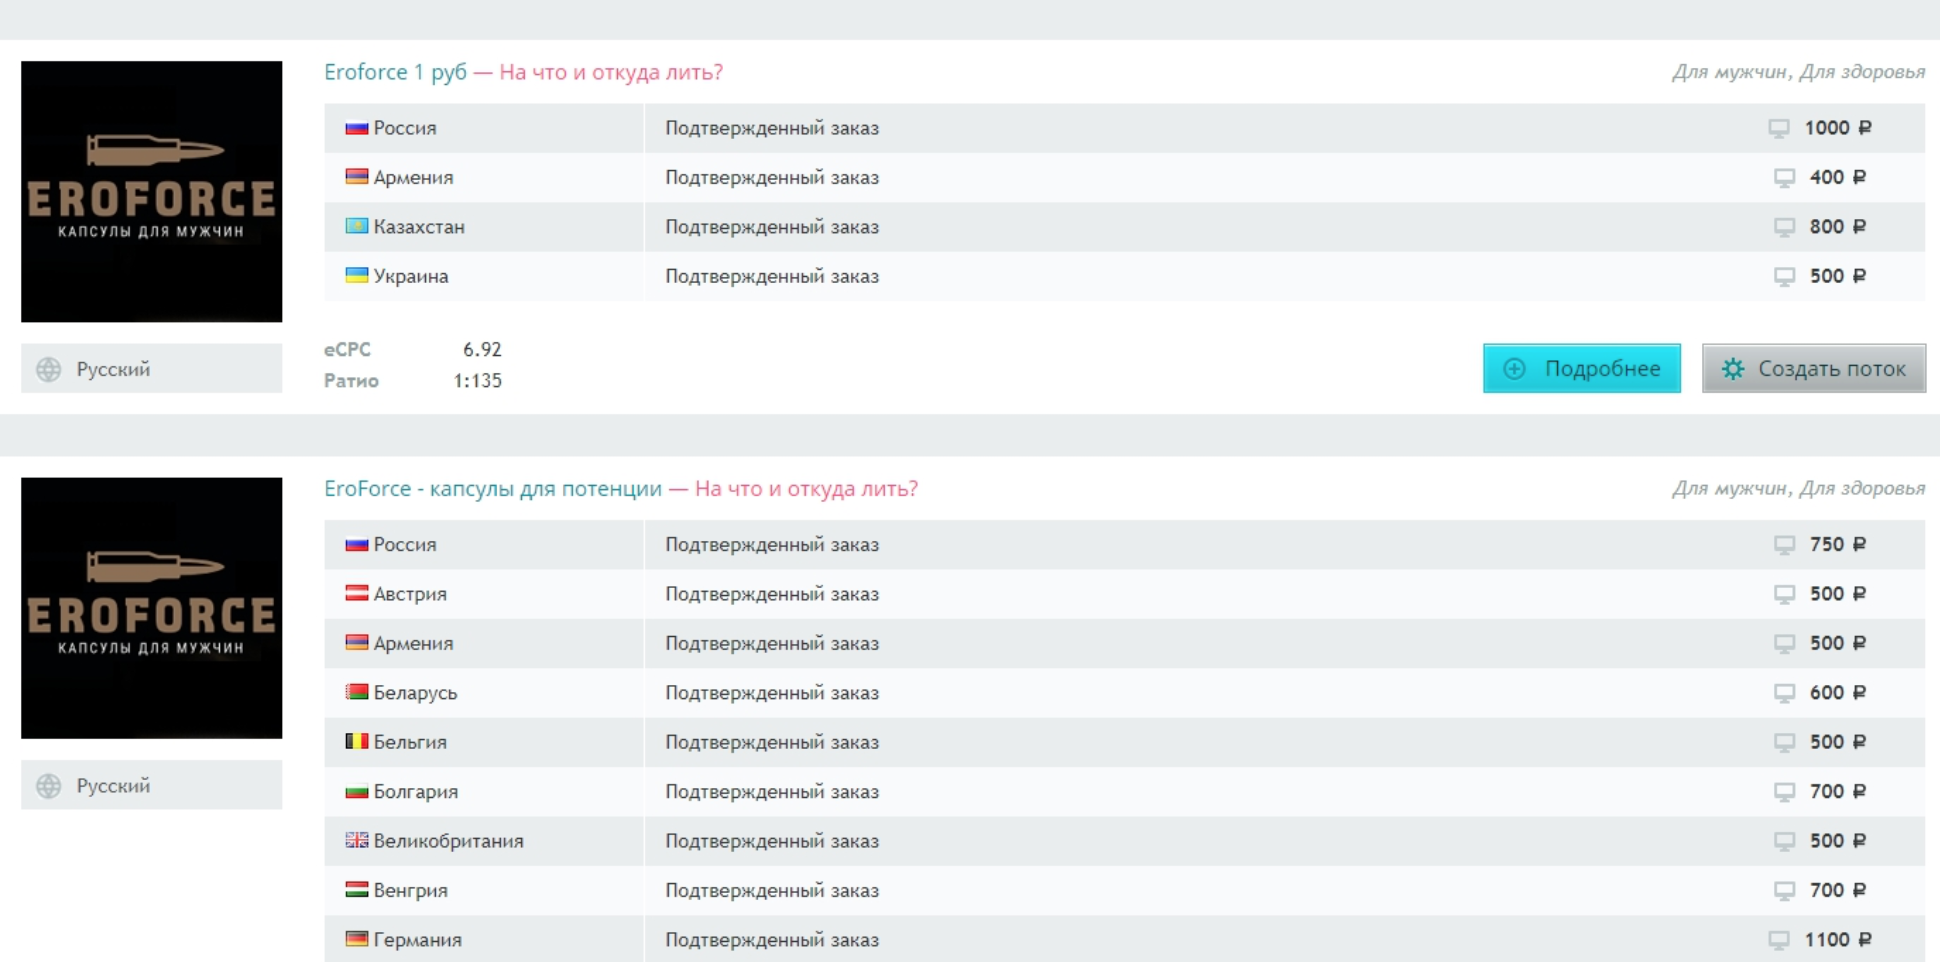Click the Kazakhstan flag icon

pos(356,226)
